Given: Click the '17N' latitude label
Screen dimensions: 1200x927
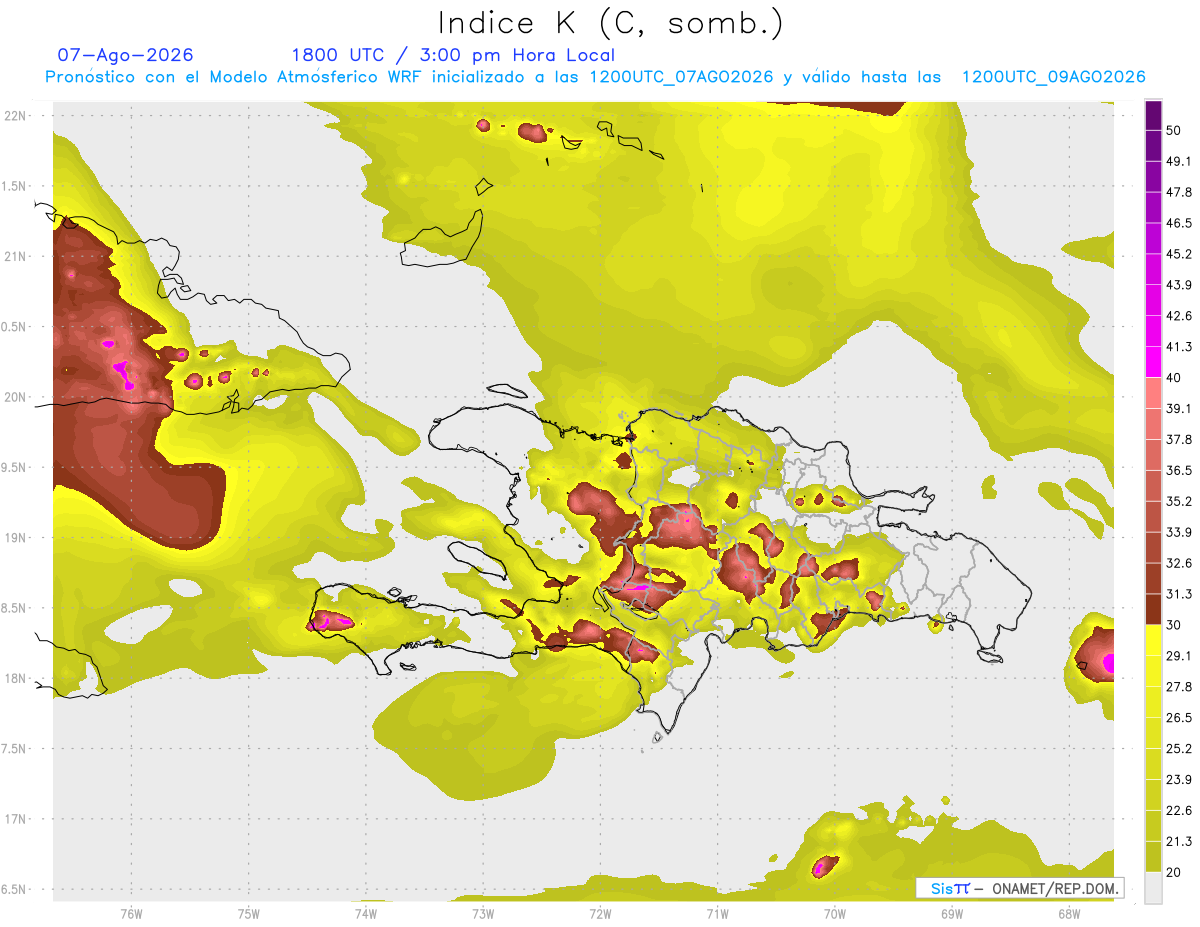Looking at the screenshot, I should click(15, 819).
